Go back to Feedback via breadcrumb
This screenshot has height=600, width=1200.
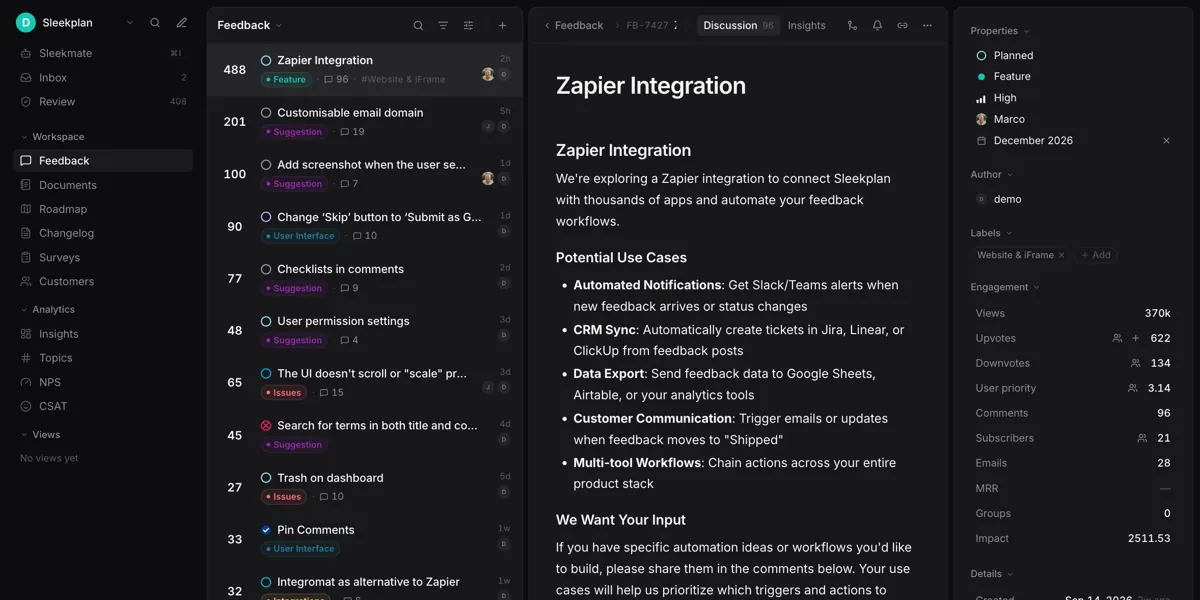(x=574, y=25)
